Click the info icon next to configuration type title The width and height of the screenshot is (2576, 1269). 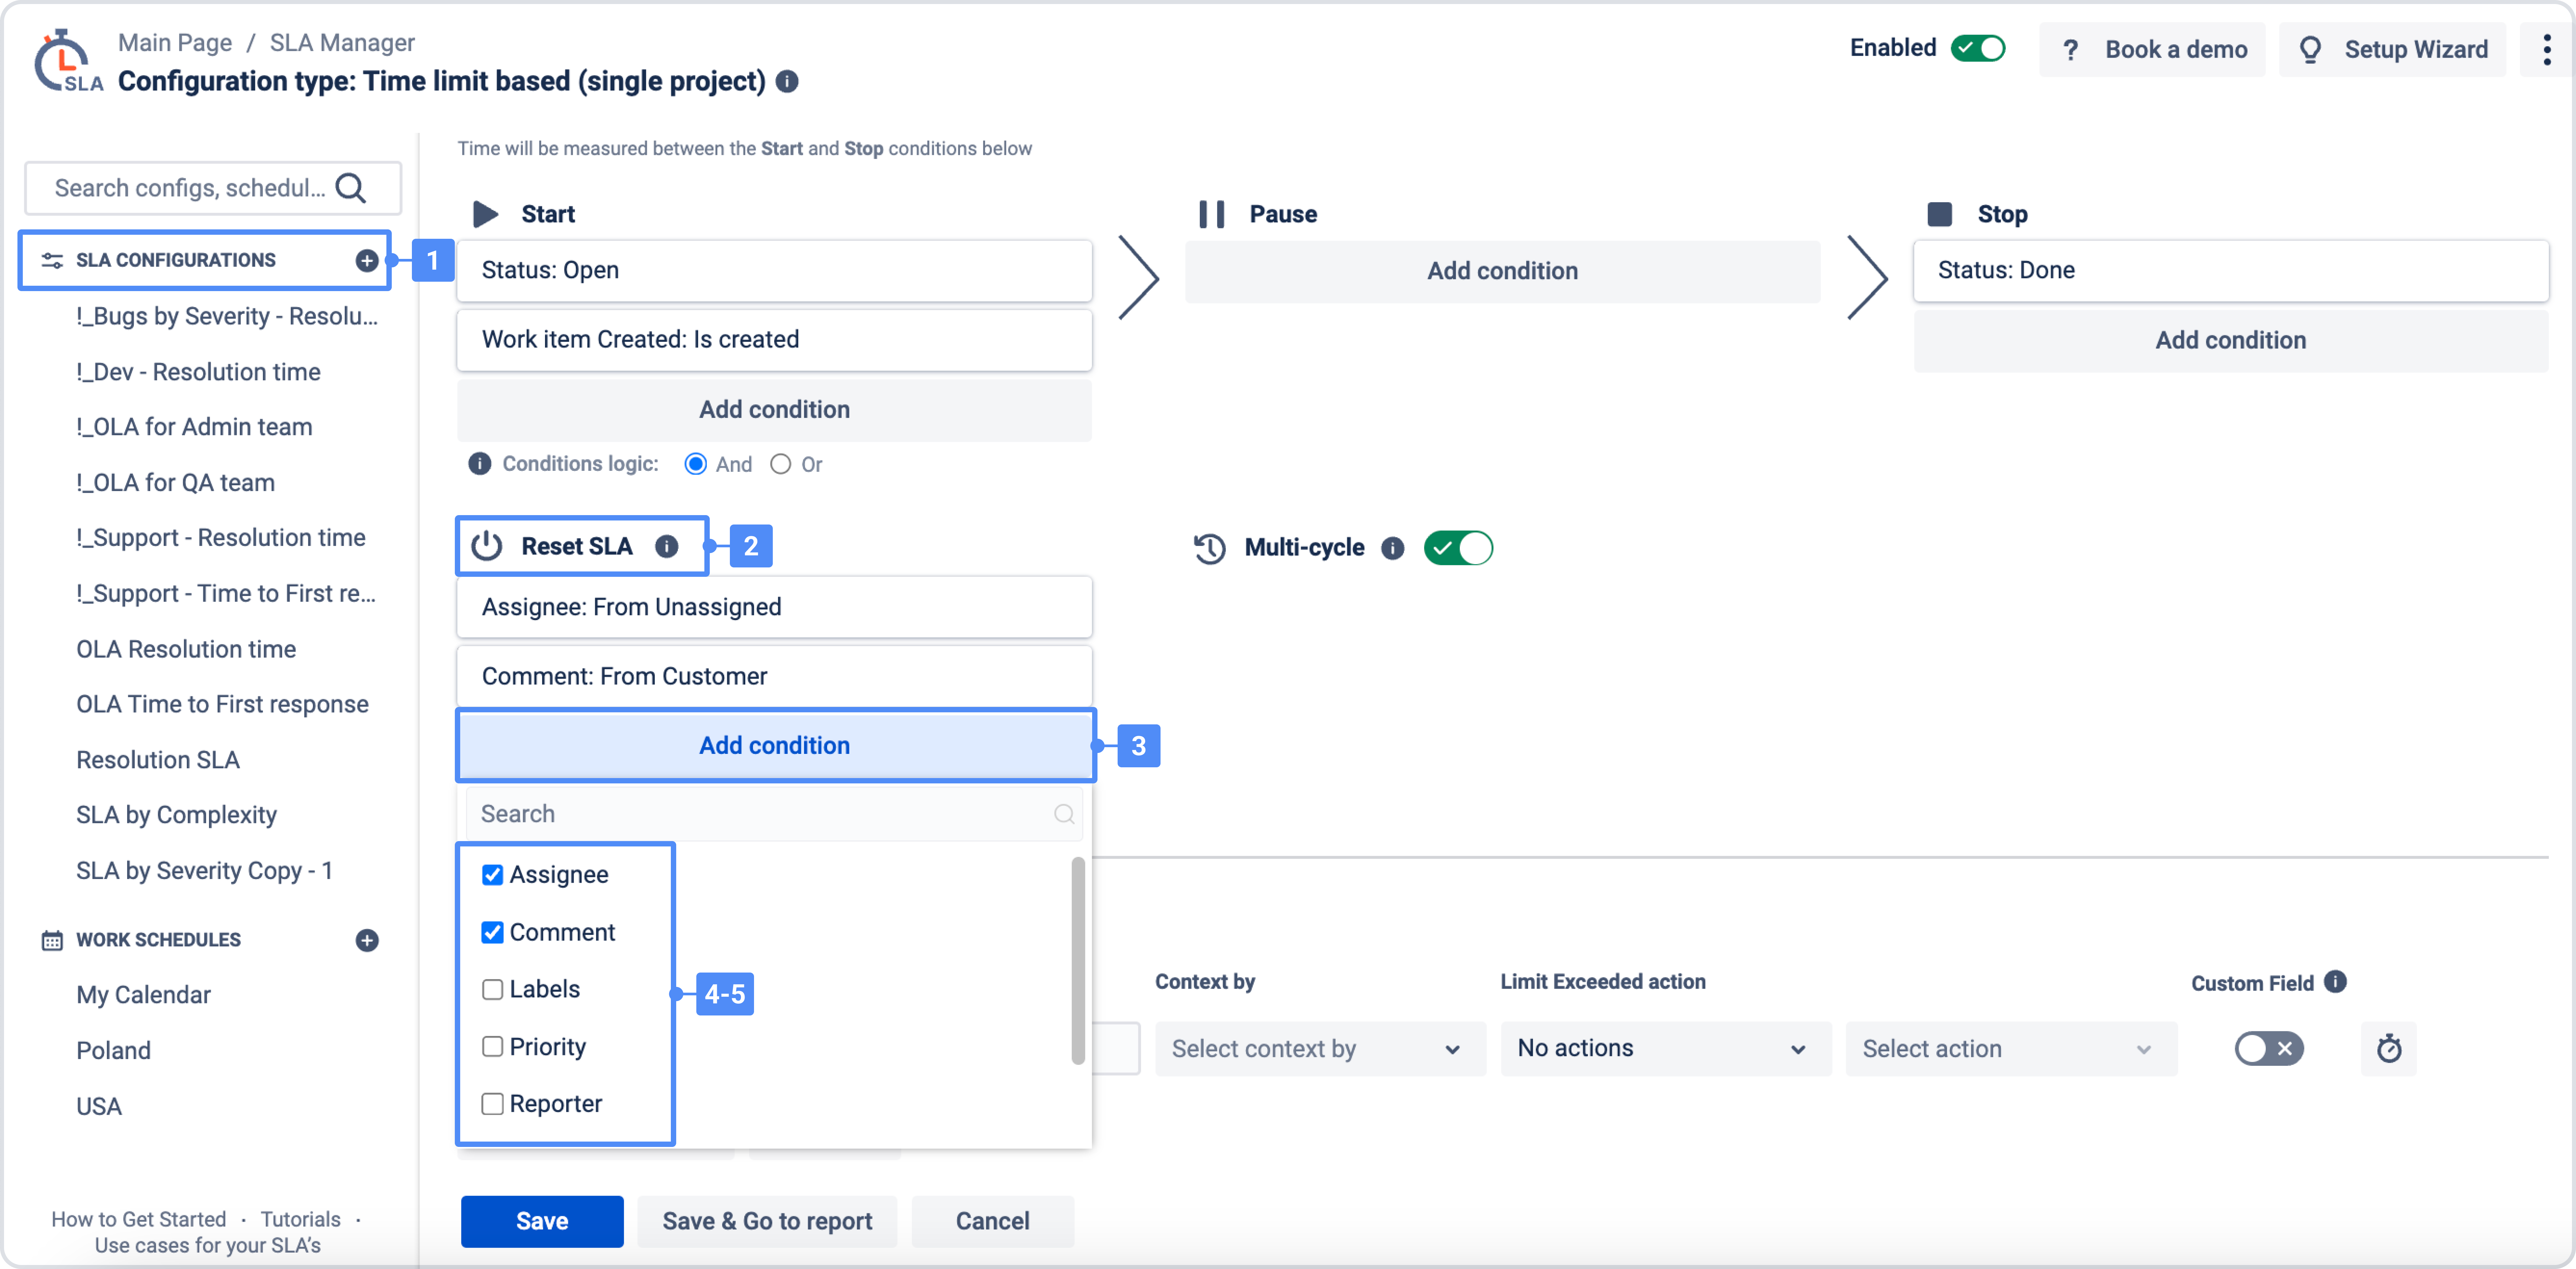(x=787, y=81)
